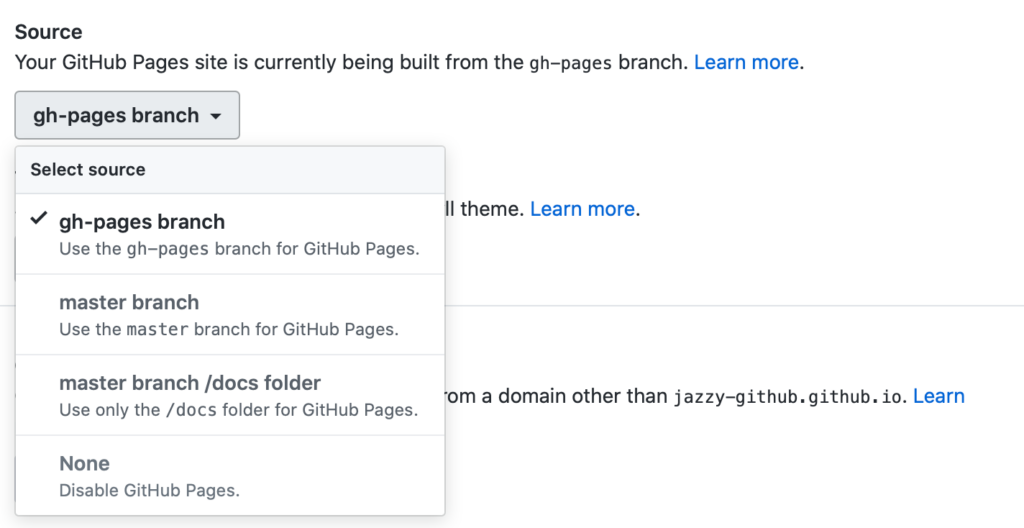This screenshot has height=528, width=1024.
Task: Choose None to disable GitHub Pages
Action: (x=231, y=476)
